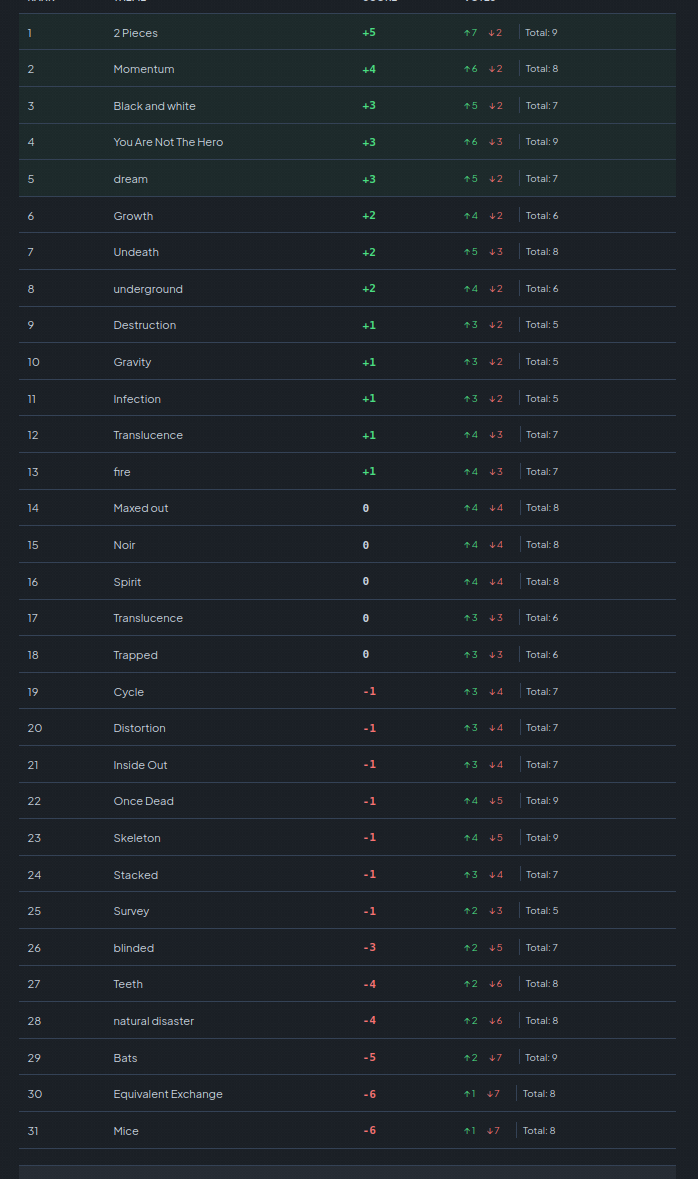Click the natural disaster theme entry
The height and width of the screenshot is (1179, 698).
pyautogui.click(x=153, y=1021)
